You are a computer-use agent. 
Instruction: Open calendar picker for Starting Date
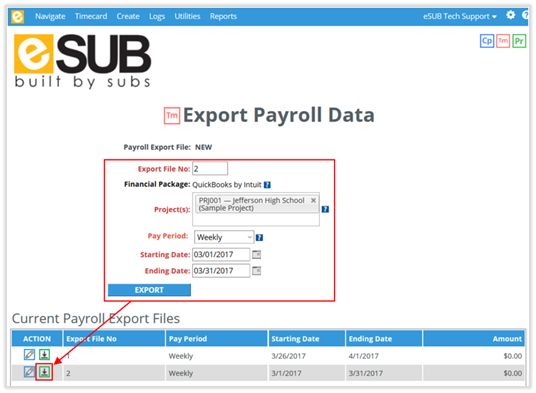[x=256, y=254]
